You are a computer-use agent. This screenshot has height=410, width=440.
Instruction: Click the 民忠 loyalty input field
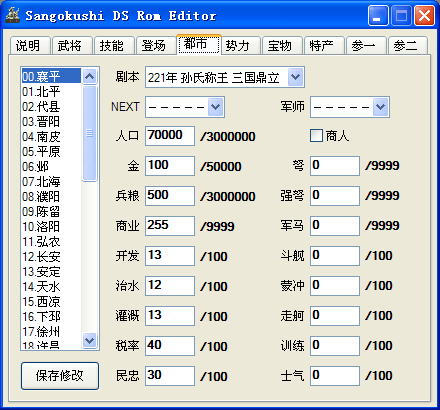(x=170, y=376)
